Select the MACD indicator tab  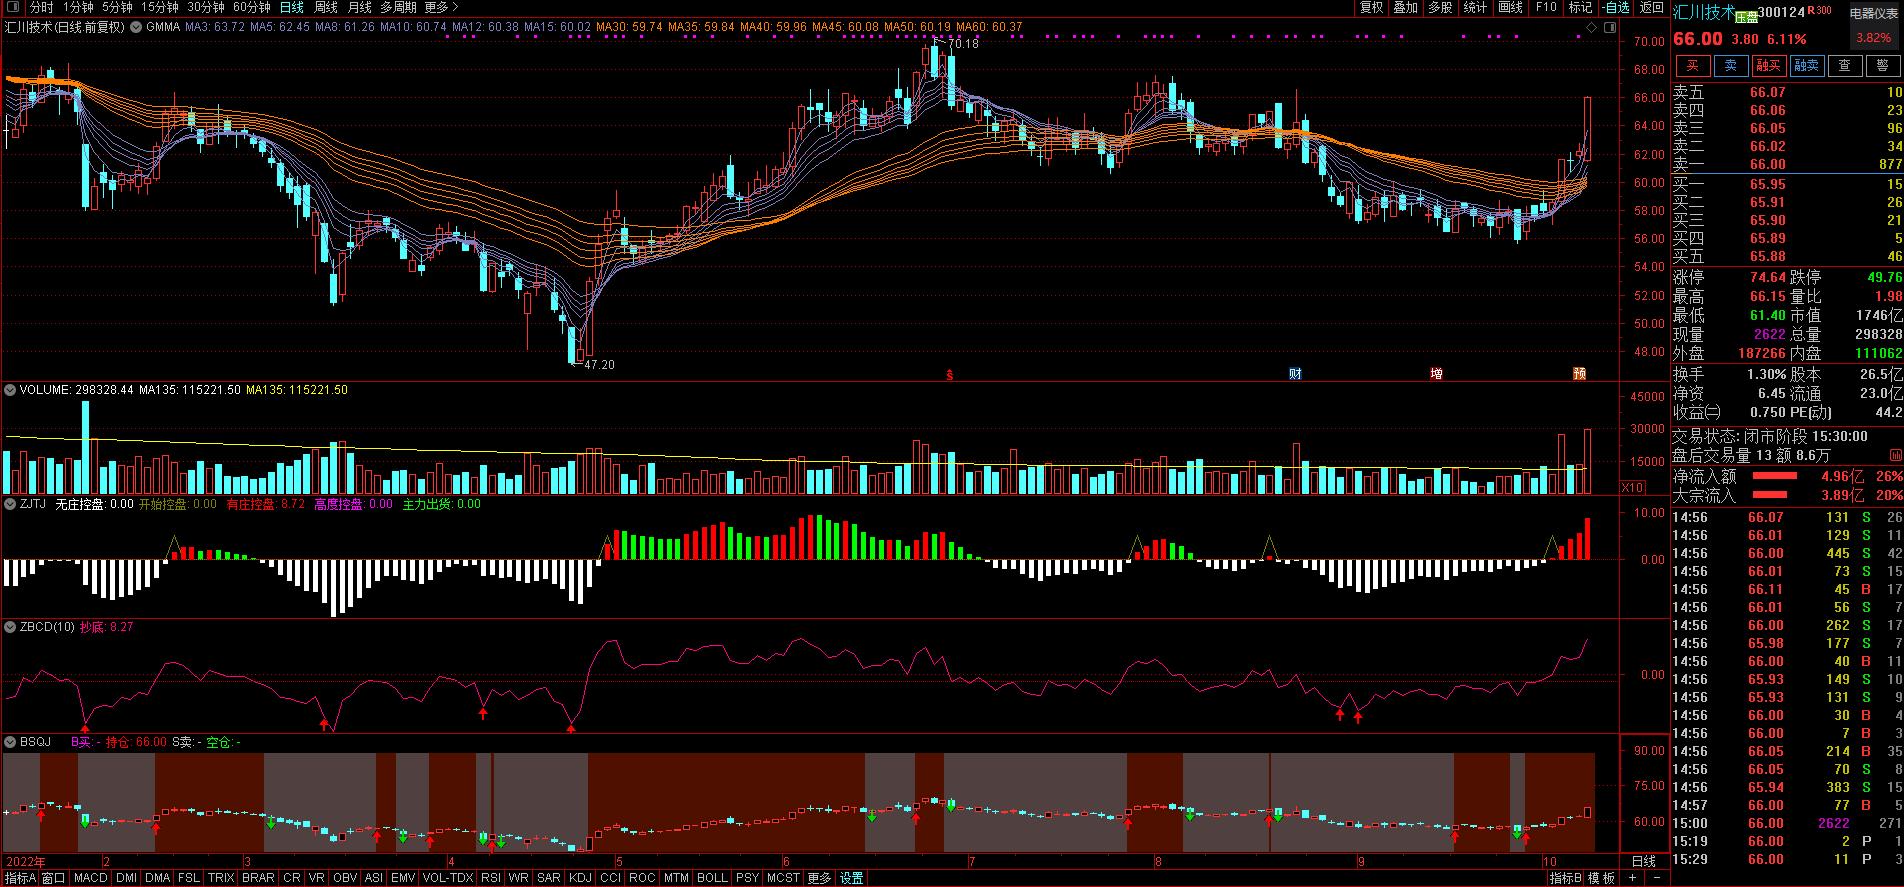pos(90,878)
